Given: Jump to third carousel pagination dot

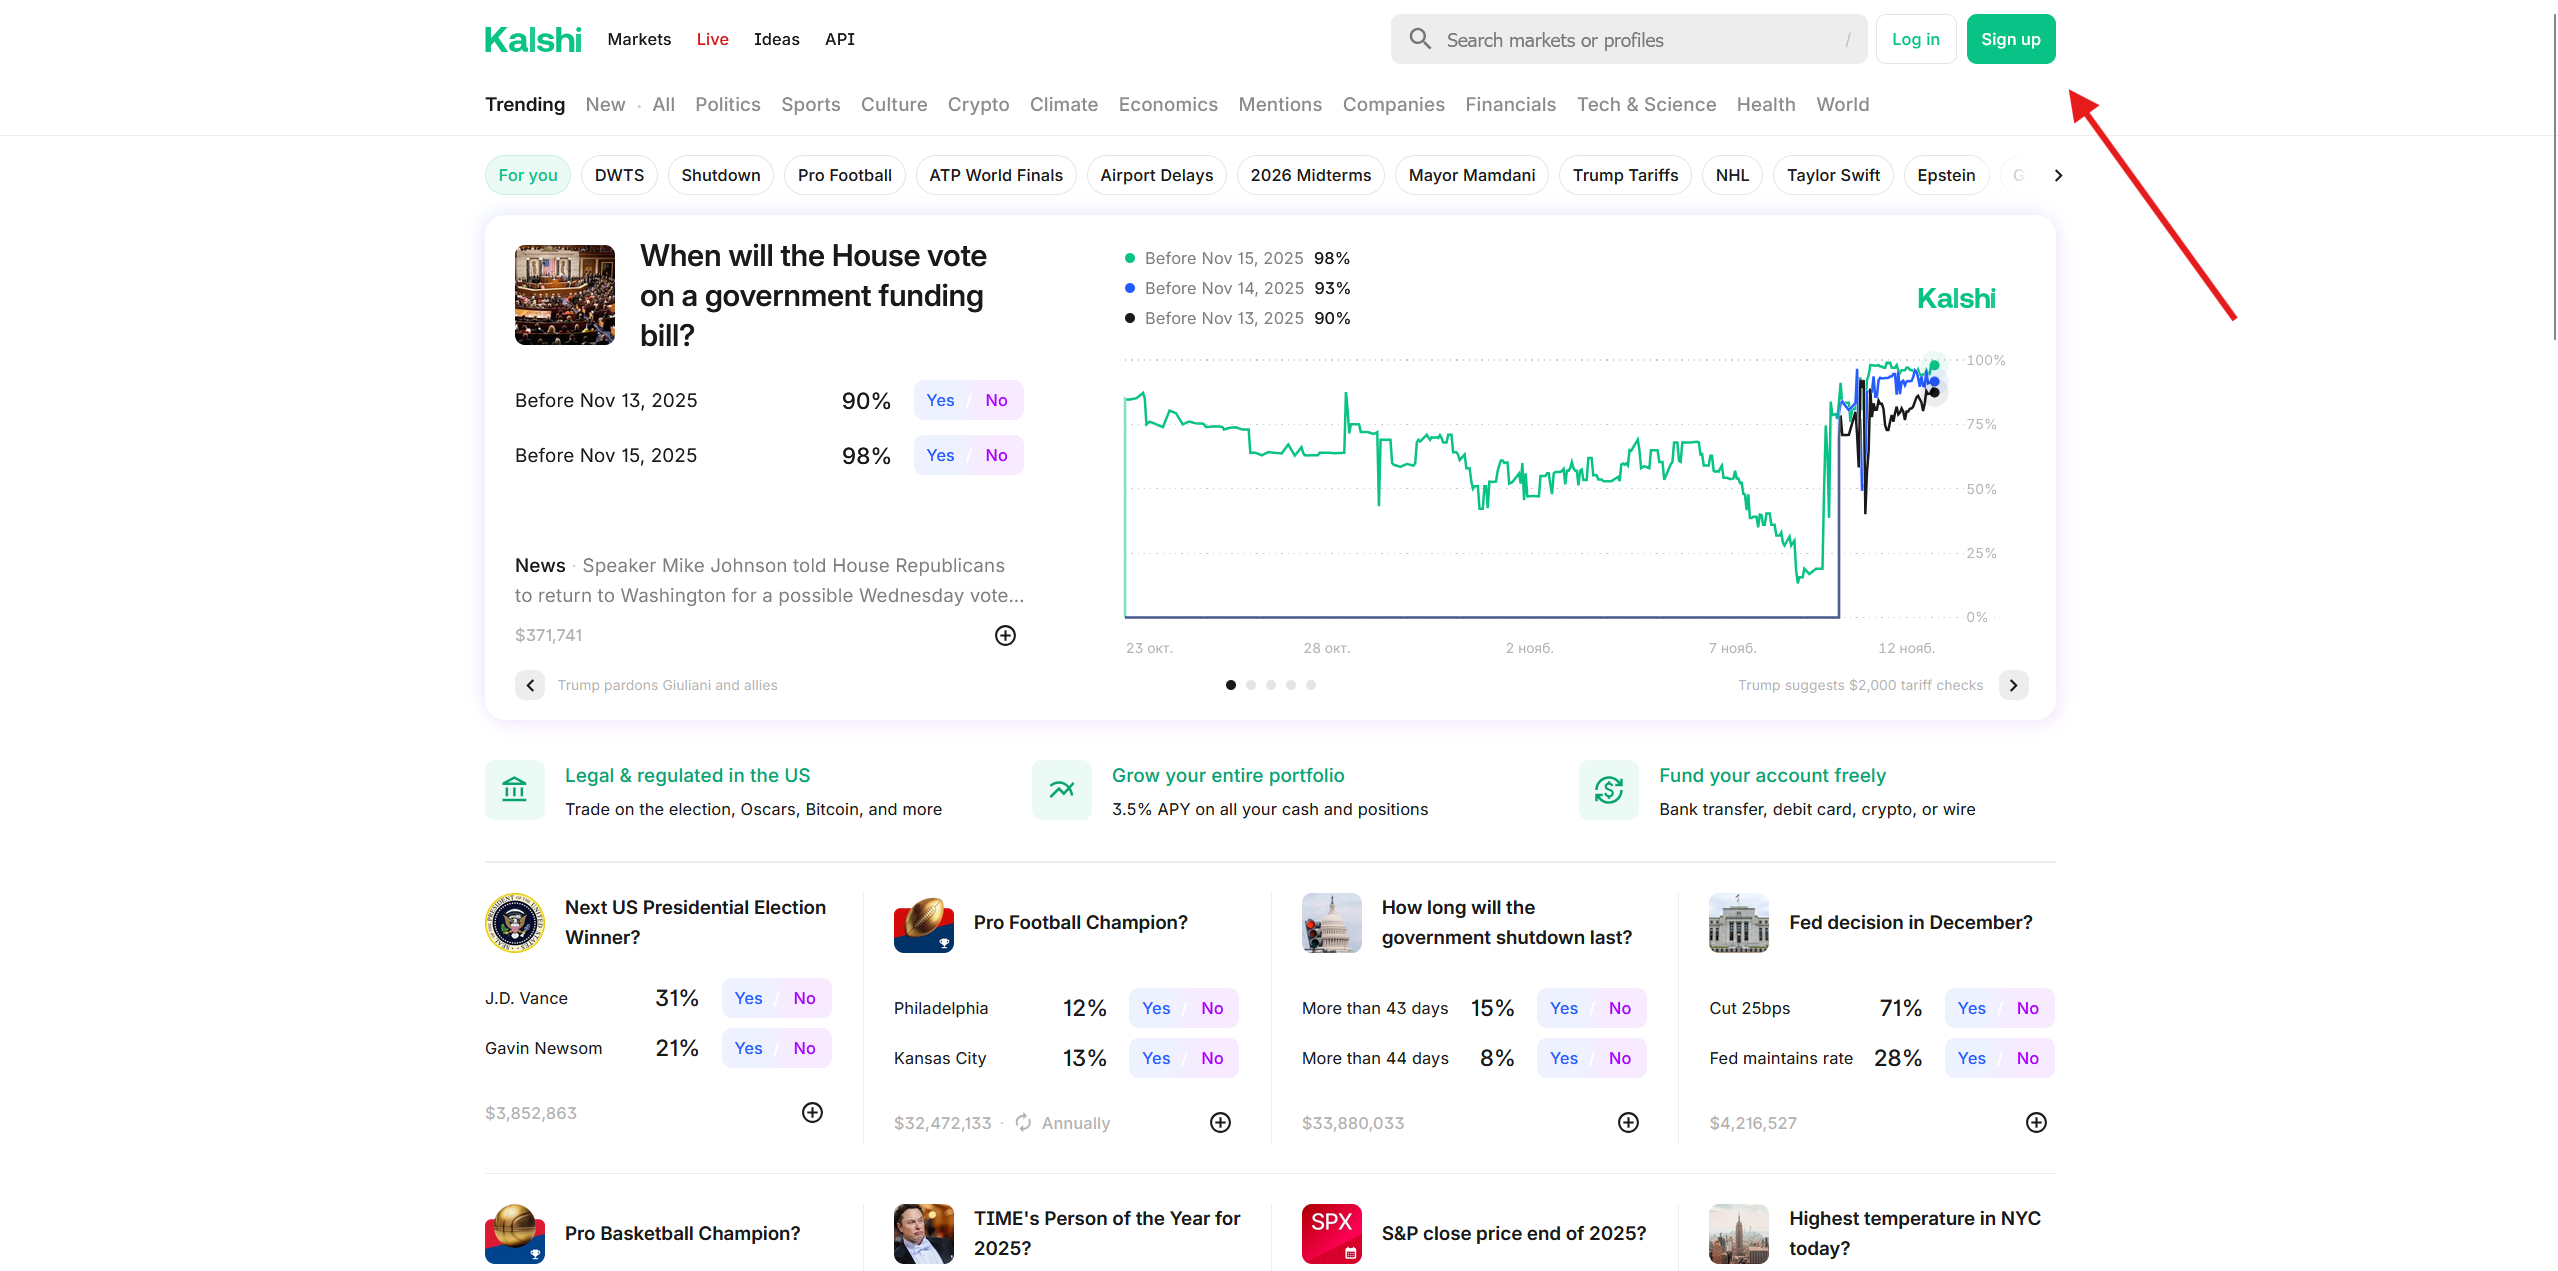Looking at the screenshot, I should [x=1270, y=685].
